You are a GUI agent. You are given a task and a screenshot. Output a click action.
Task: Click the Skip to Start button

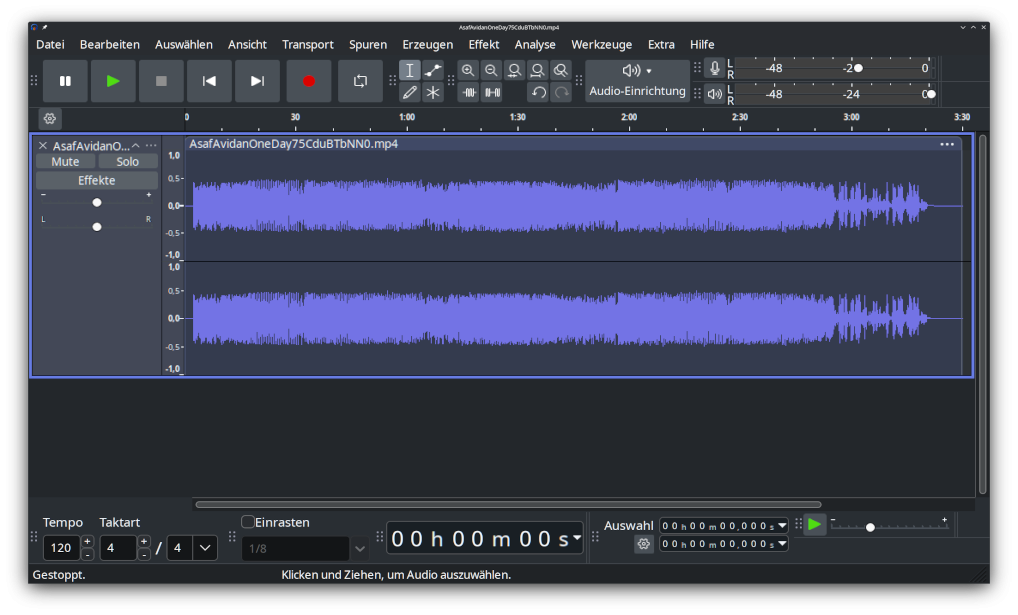tap(209, 81)
